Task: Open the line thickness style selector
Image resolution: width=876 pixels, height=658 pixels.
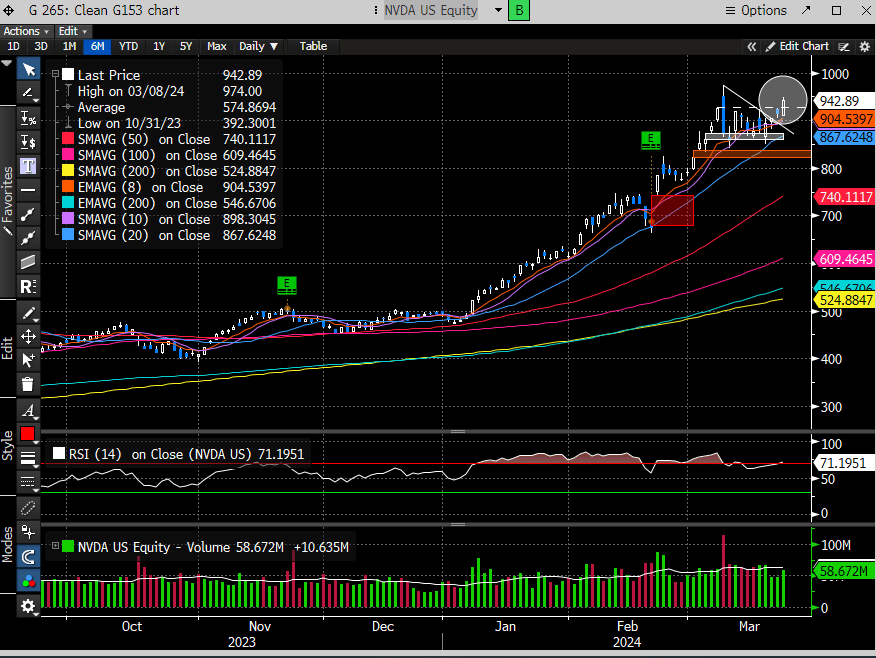Action: coord(28,459)
